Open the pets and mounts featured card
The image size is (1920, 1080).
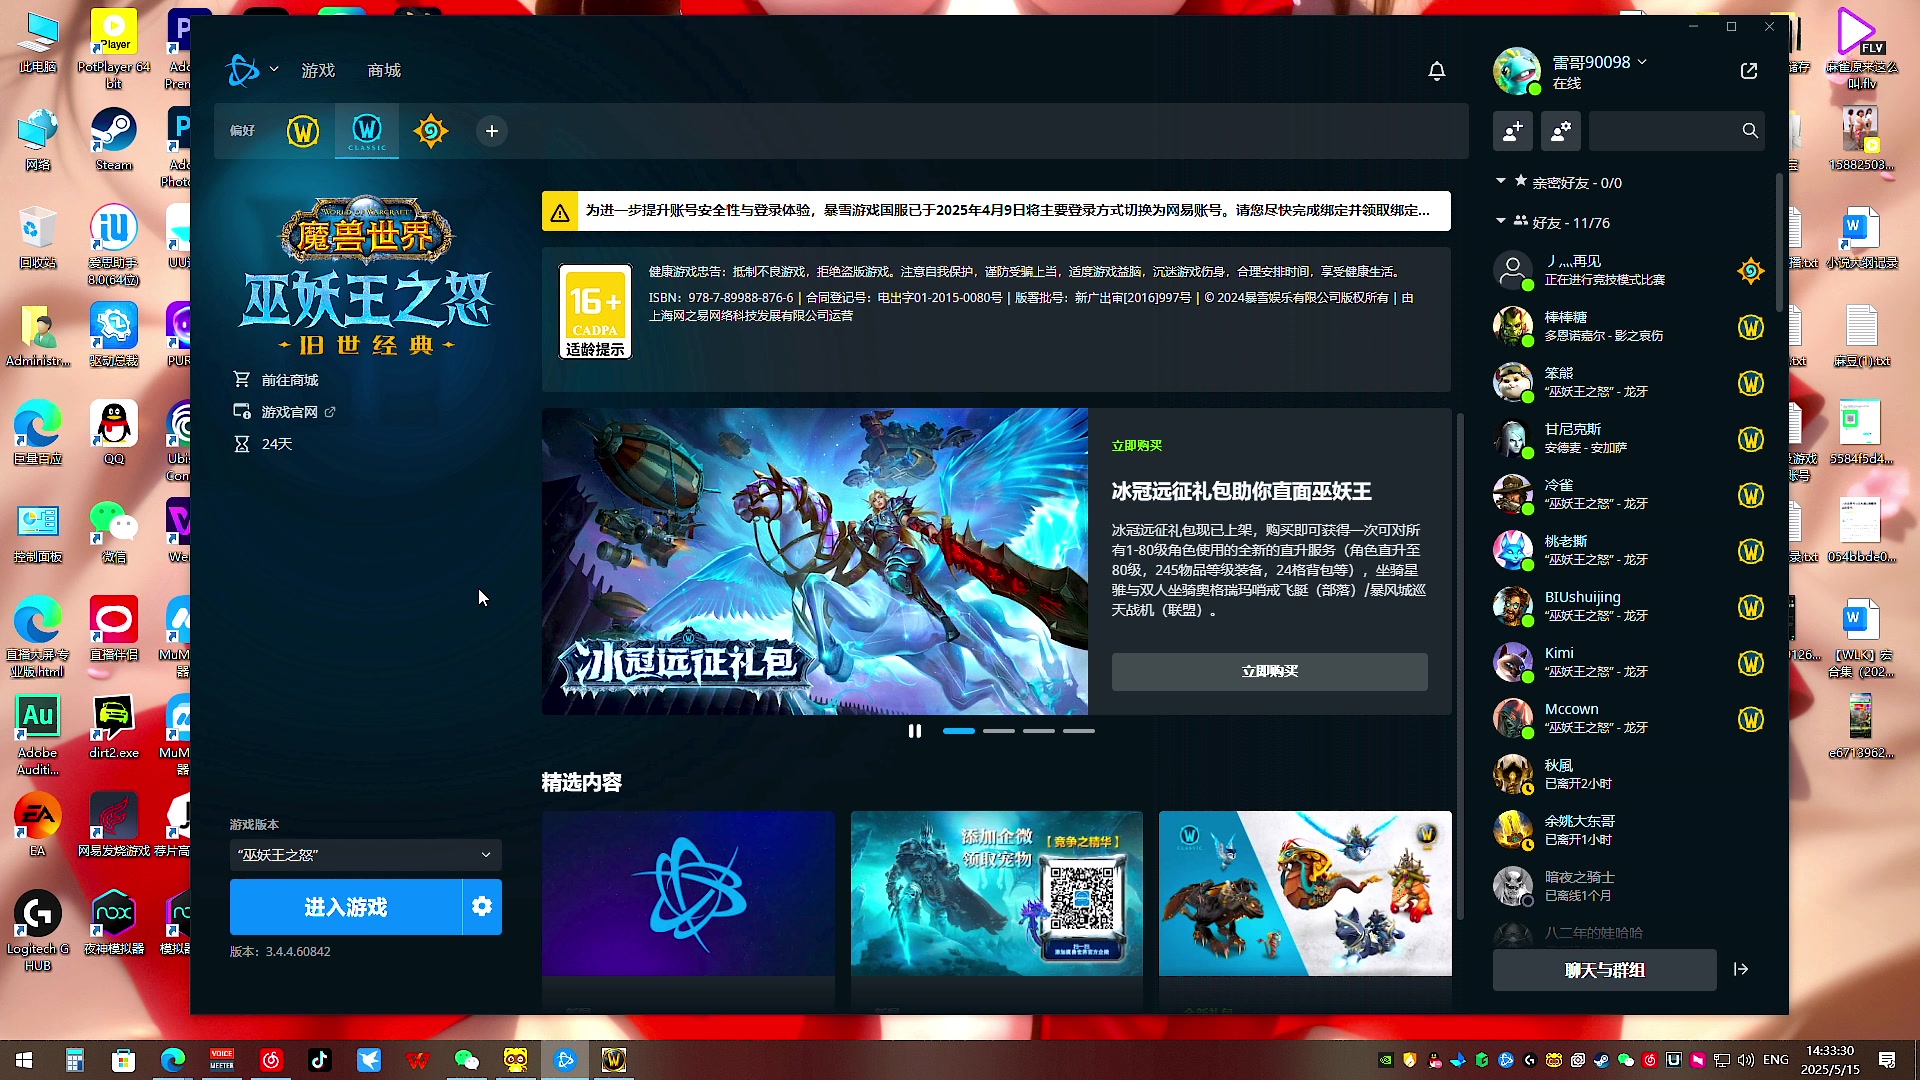[1305, 893]
